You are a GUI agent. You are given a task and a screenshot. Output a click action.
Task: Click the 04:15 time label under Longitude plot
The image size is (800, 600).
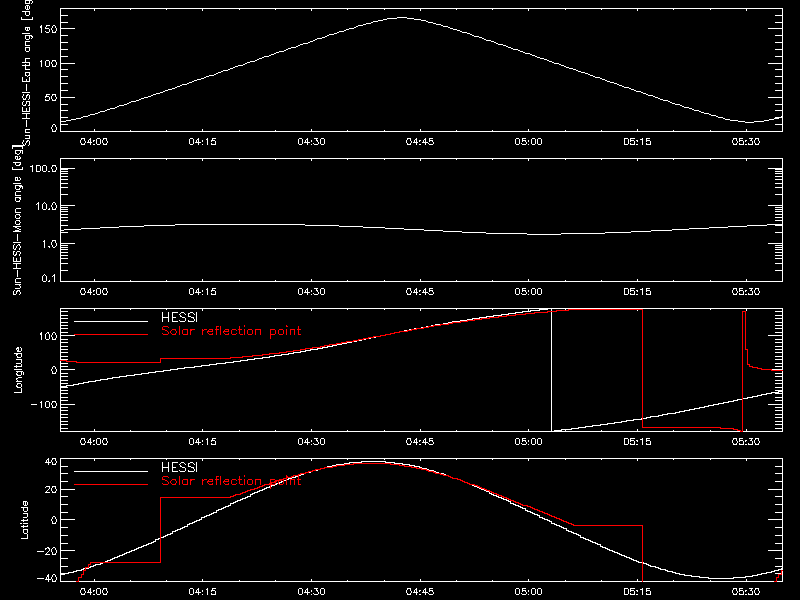(203, 442)
